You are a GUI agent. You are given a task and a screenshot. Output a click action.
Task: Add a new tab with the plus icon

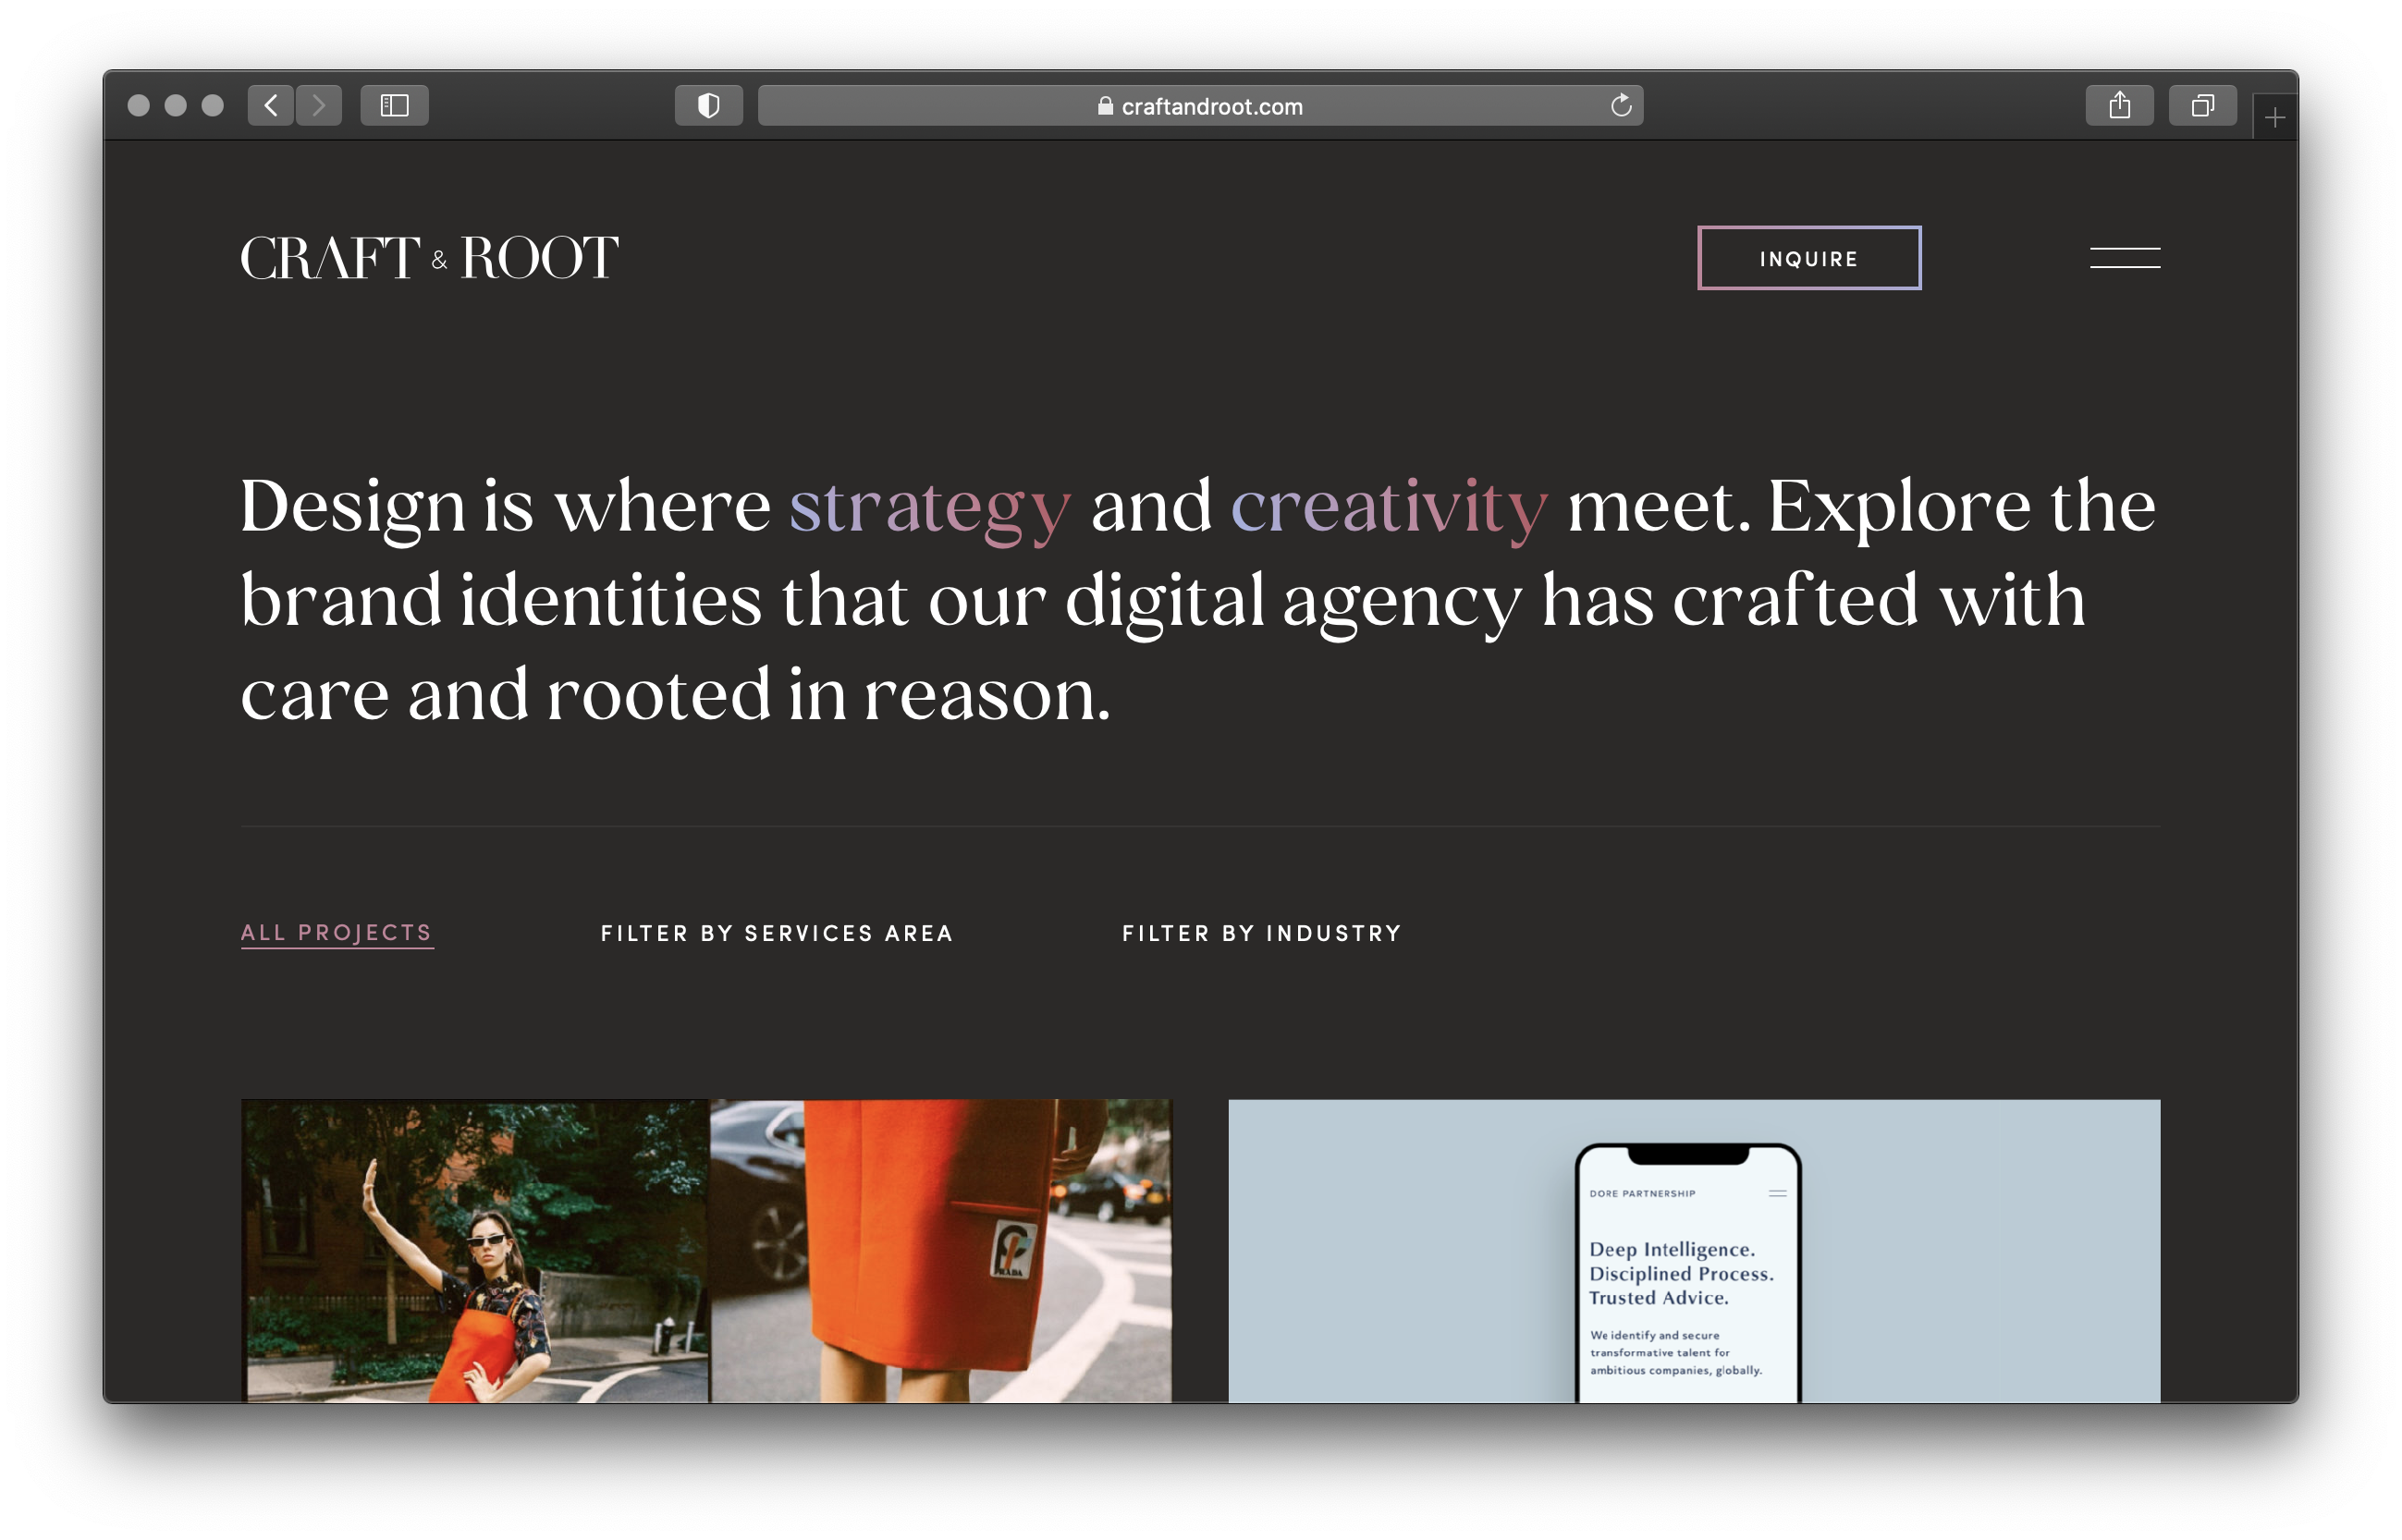(x=2275, y=118)
